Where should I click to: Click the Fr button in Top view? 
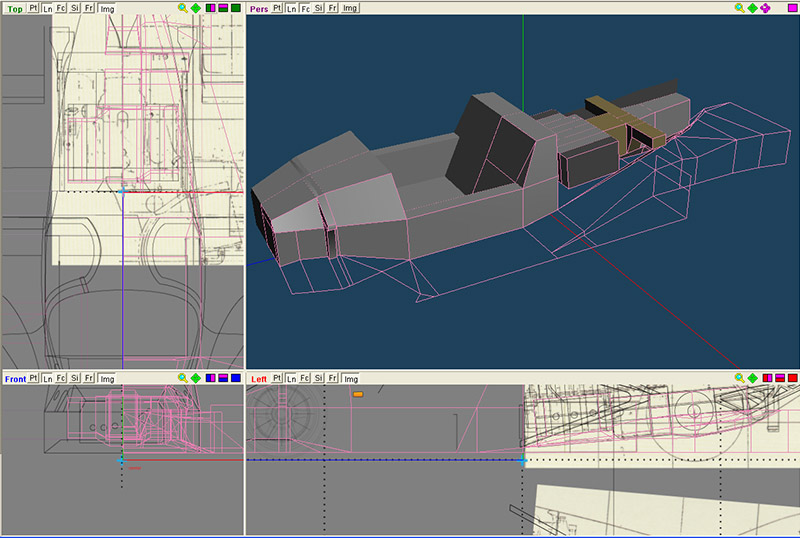89,8
